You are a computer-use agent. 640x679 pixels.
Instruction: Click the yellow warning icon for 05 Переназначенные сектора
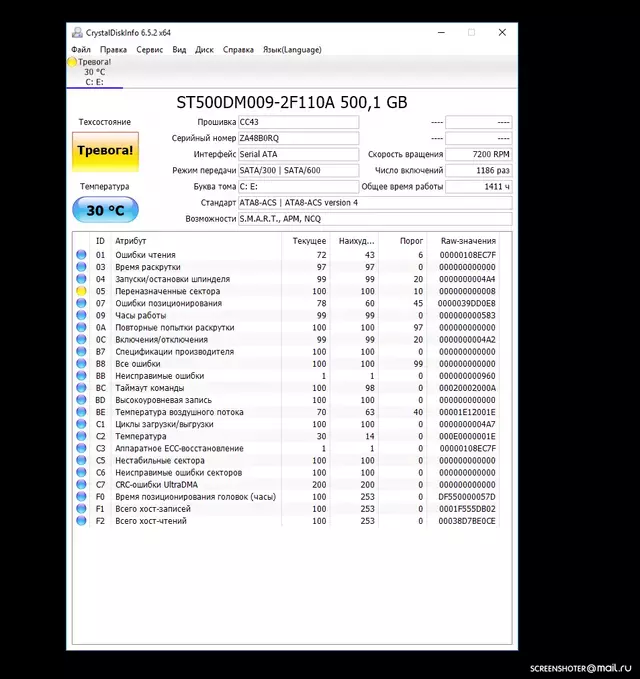click(x=81, y=291)
